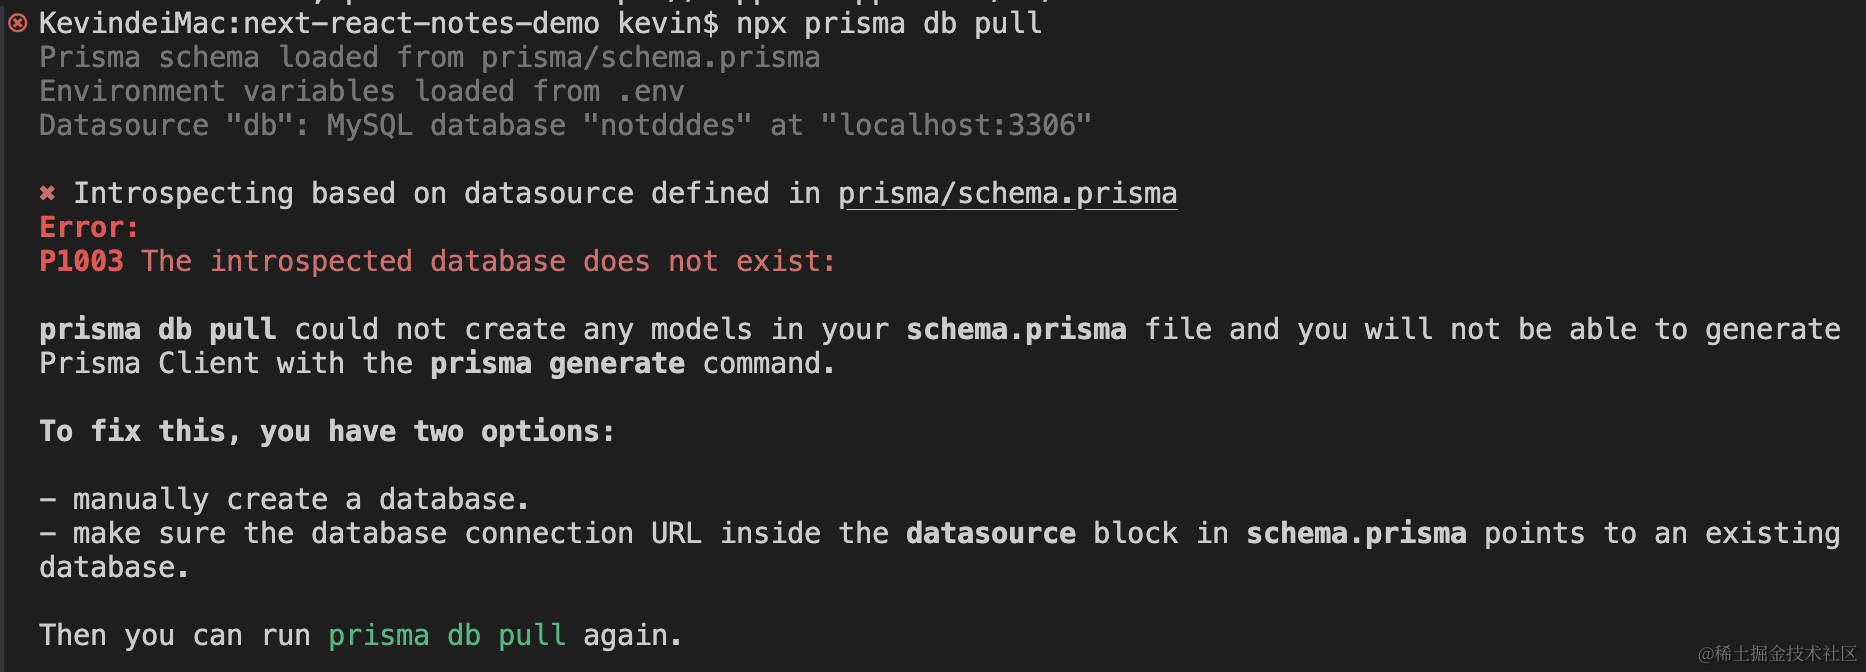Click the .env file name

tap(651, 91)
